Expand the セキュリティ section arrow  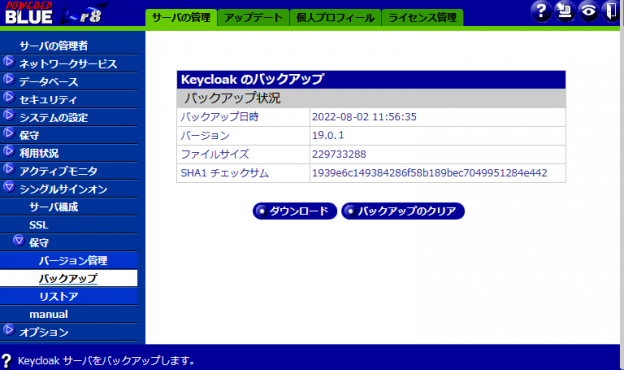(x=9, y=98)
